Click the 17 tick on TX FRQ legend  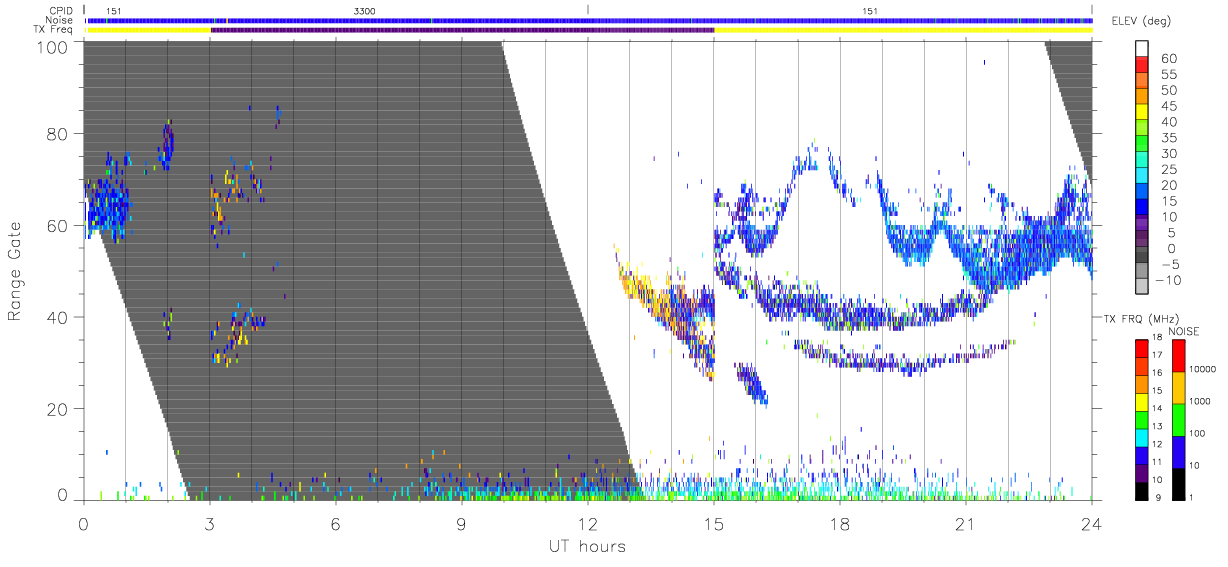(1157, 355)
